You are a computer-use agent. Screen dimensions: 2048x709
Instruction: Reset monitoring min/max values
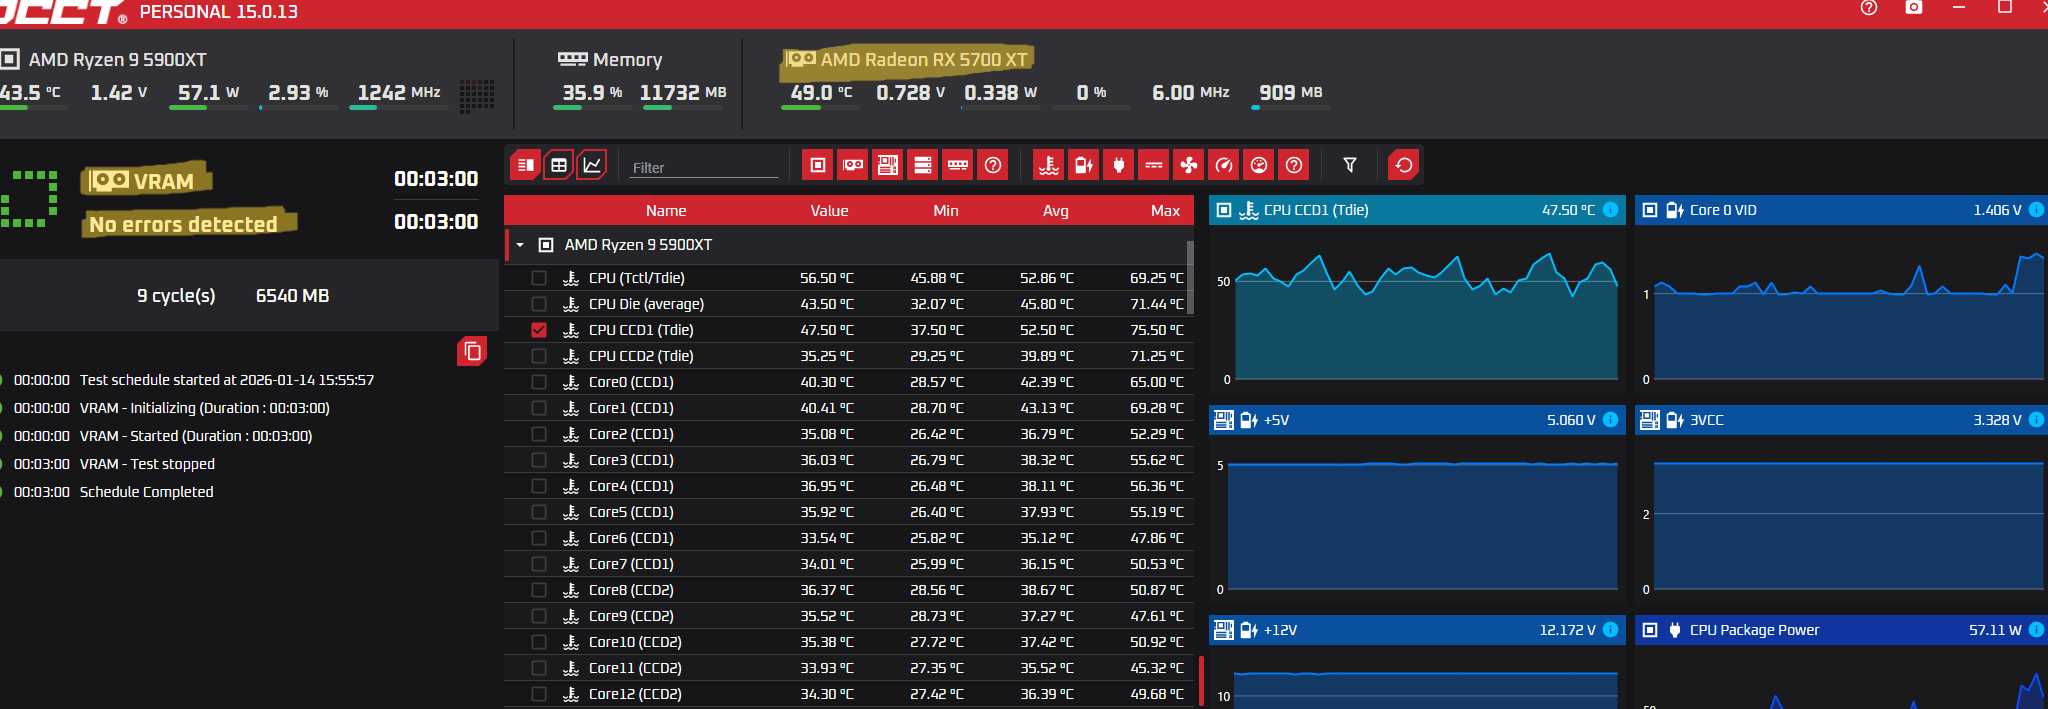[x=1404, y=165]
